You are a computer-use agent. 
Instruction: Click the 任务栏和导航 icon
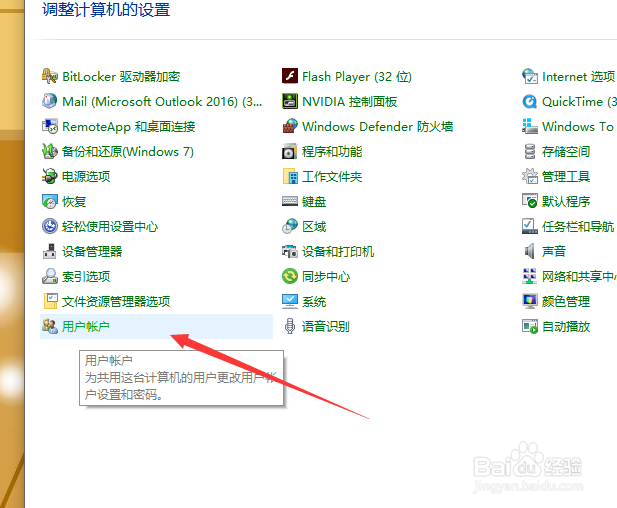click(530, 226)
